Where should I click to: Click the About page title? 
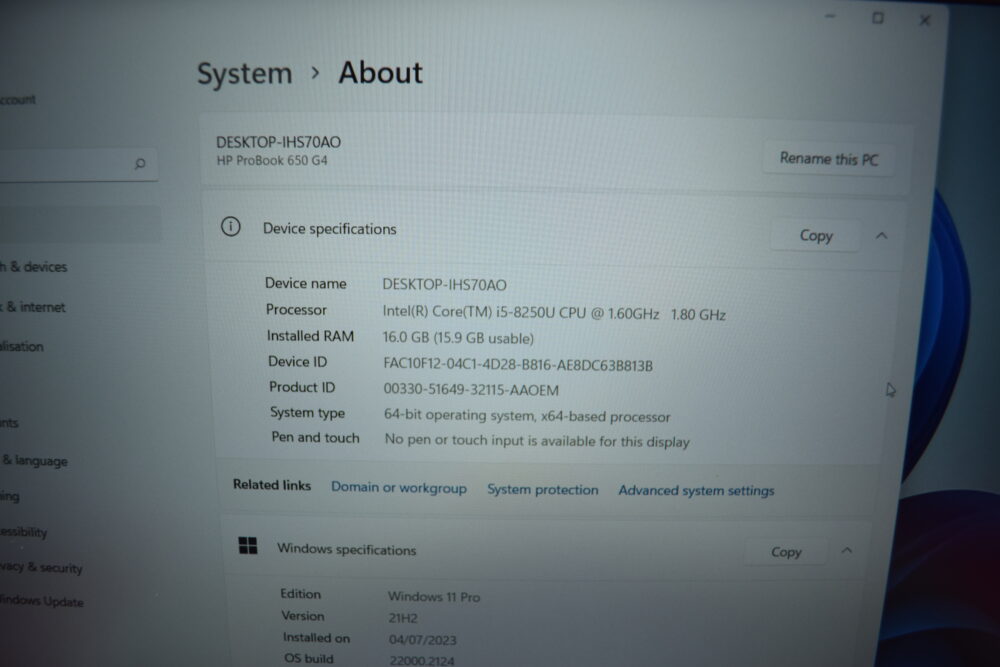coord(381,73)
